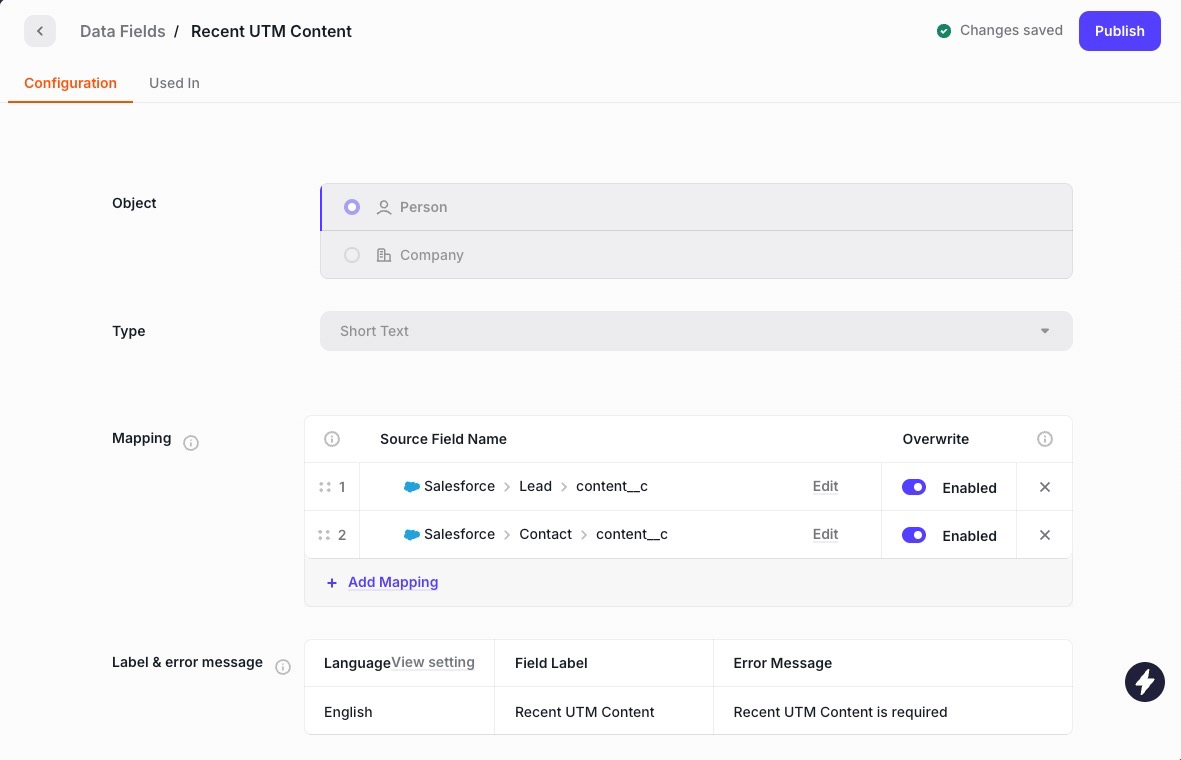This screenshot has height=760, width=1181.
Task: Disable overwrite for Salesforce Lead mapping
Action: [914, 487]
